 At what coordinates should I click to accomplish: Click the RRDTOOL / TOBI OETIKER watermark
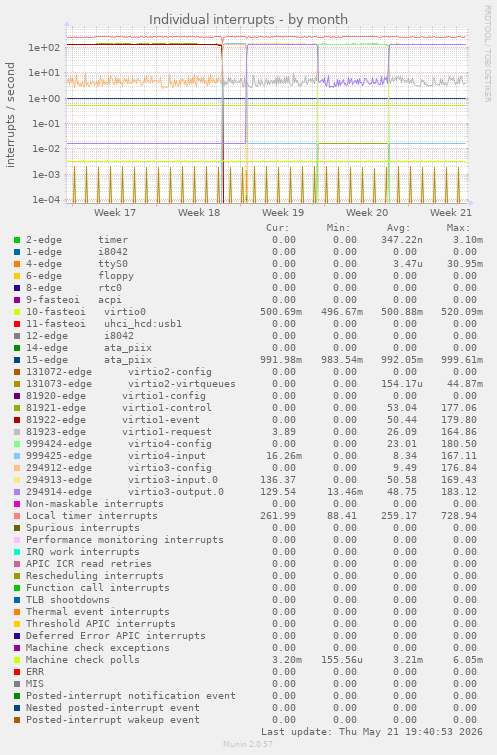pyautogui.click(x=487, y=53)
